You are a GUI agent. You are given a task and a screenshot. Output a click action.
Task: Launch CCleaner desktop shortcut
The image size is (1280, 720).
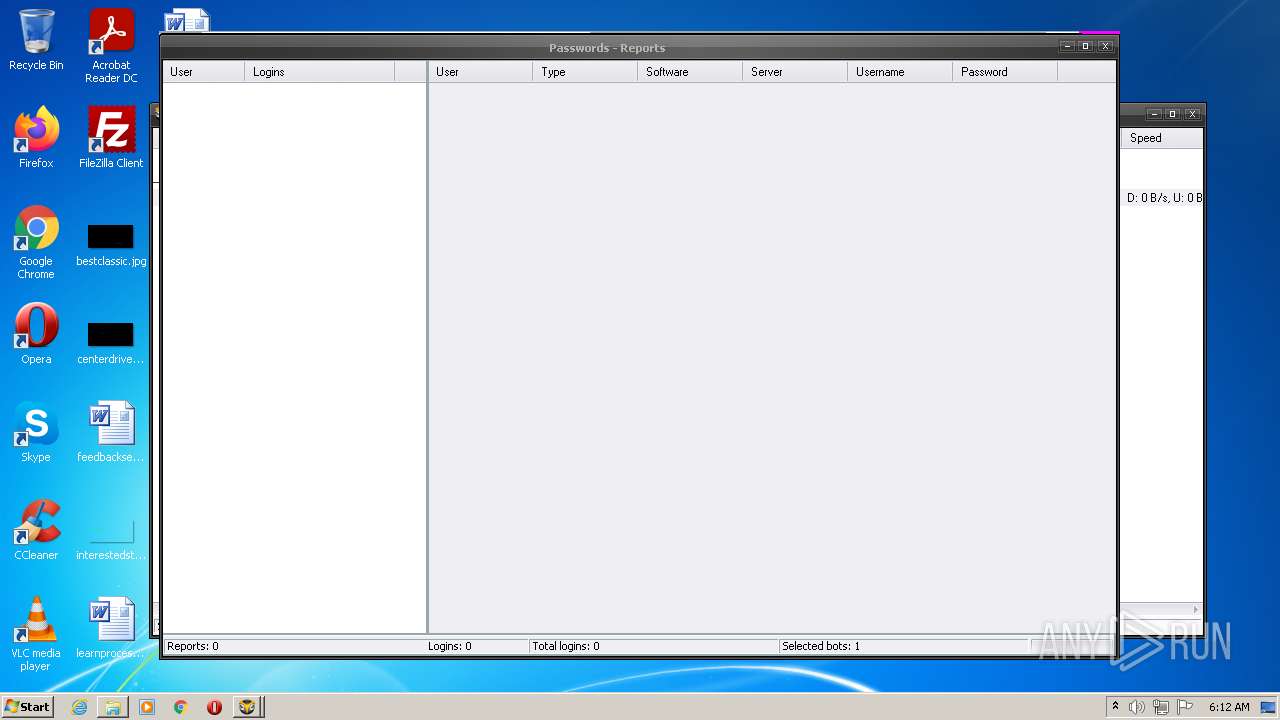(x=36, y=530)
